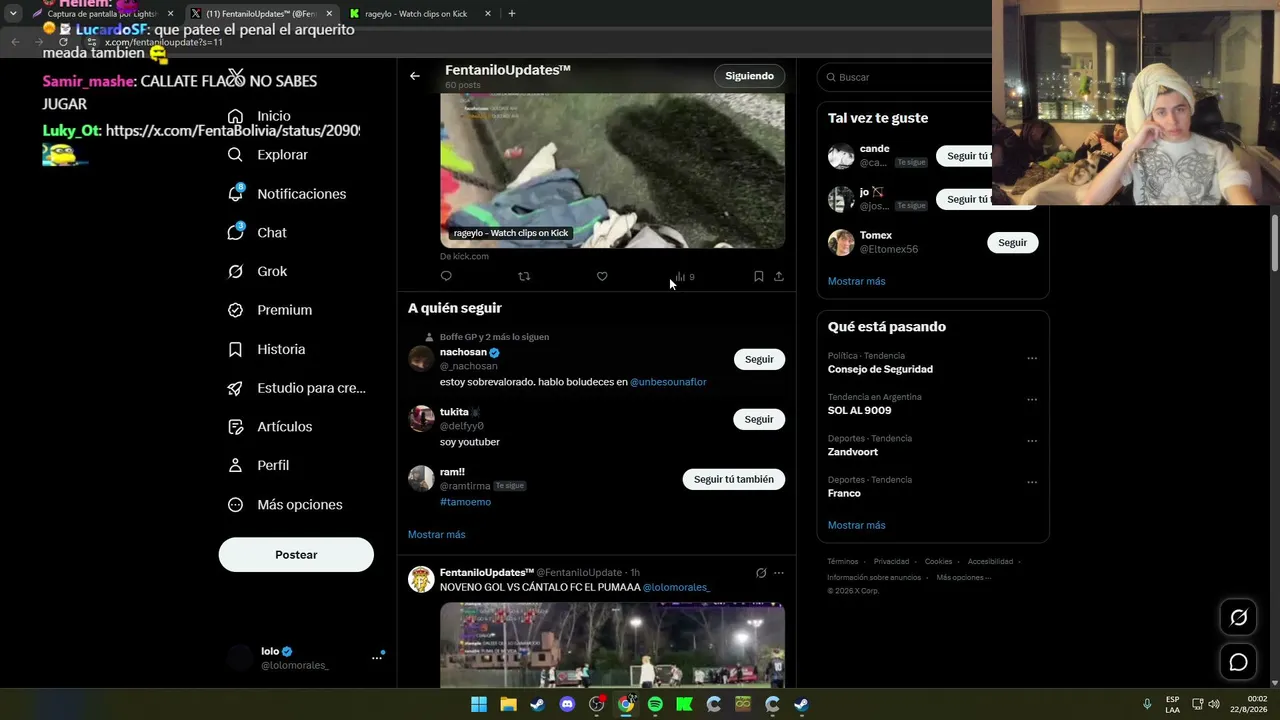This screenshot has width=1280, height=720.
Task: Open the Premium badge icon
Action: (235, 310)
